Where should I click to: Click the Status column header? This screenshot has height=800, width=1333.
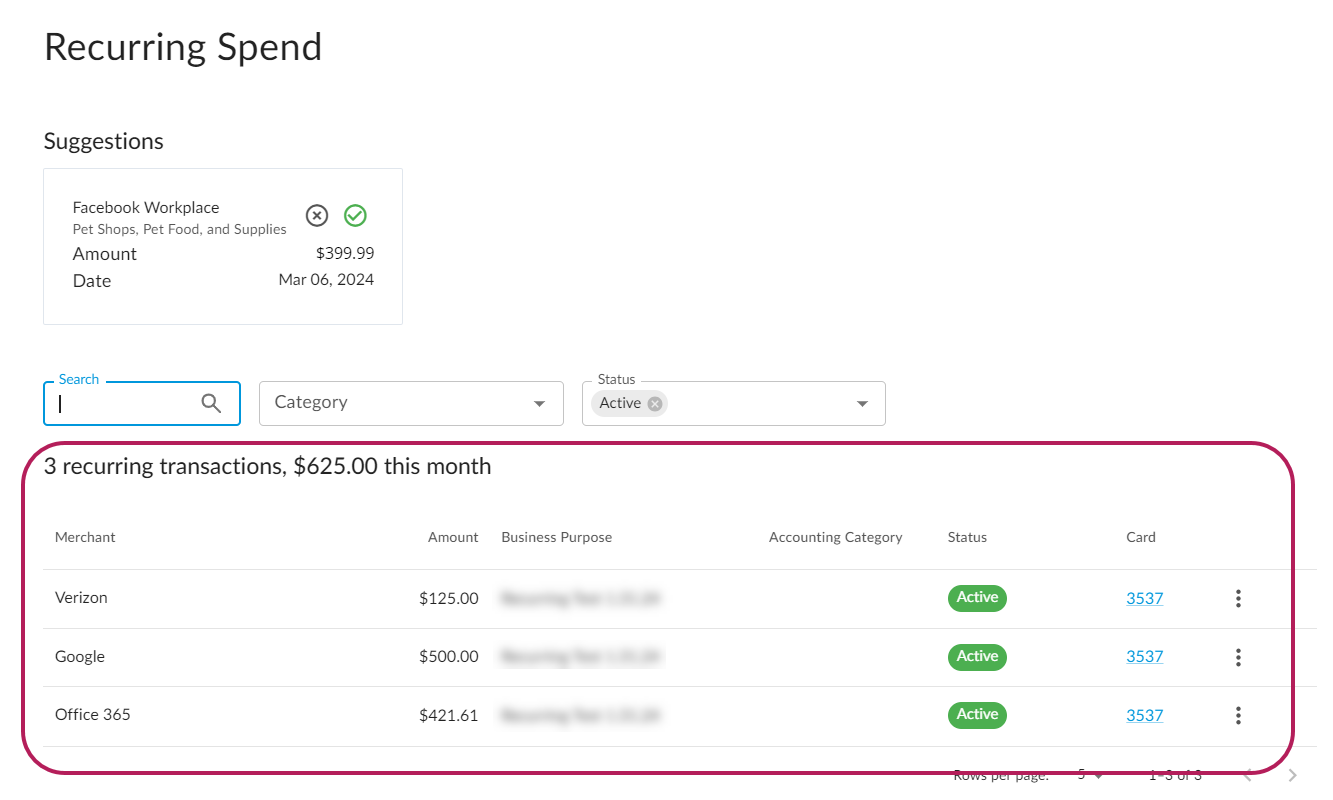[x=967, y=537]
